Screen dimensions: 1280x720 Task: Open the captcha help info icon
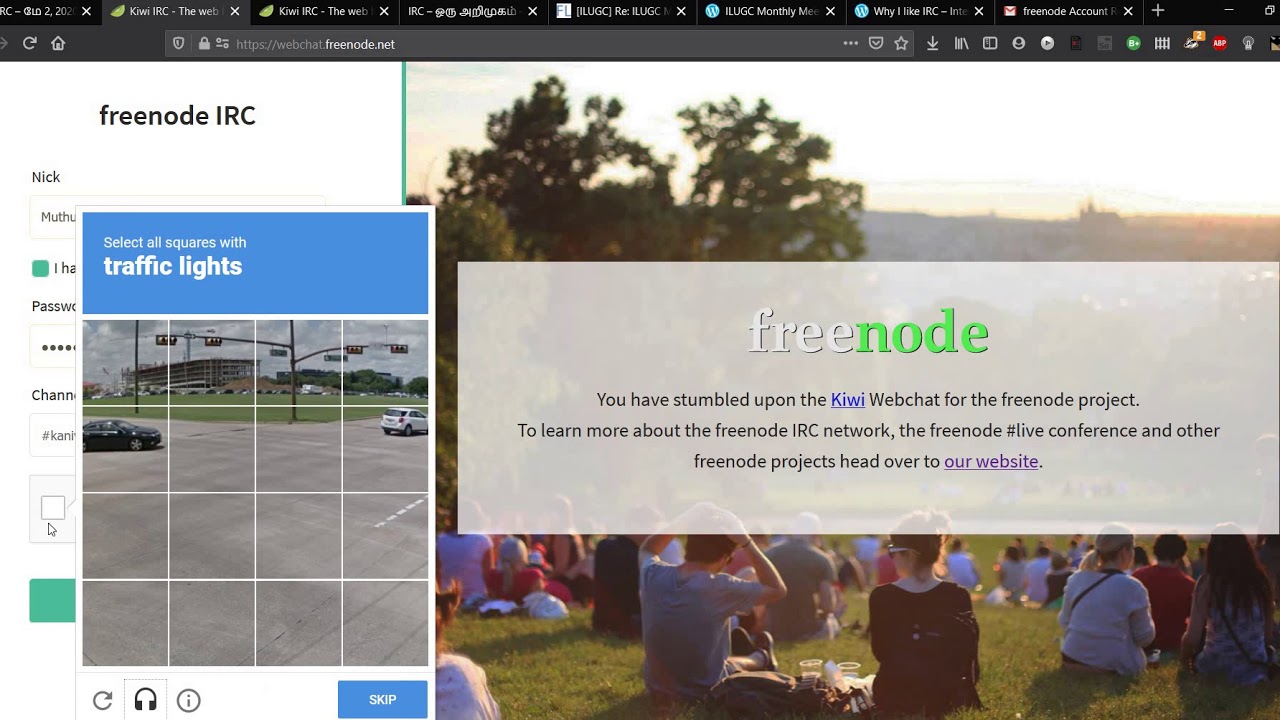click(188, 700)
